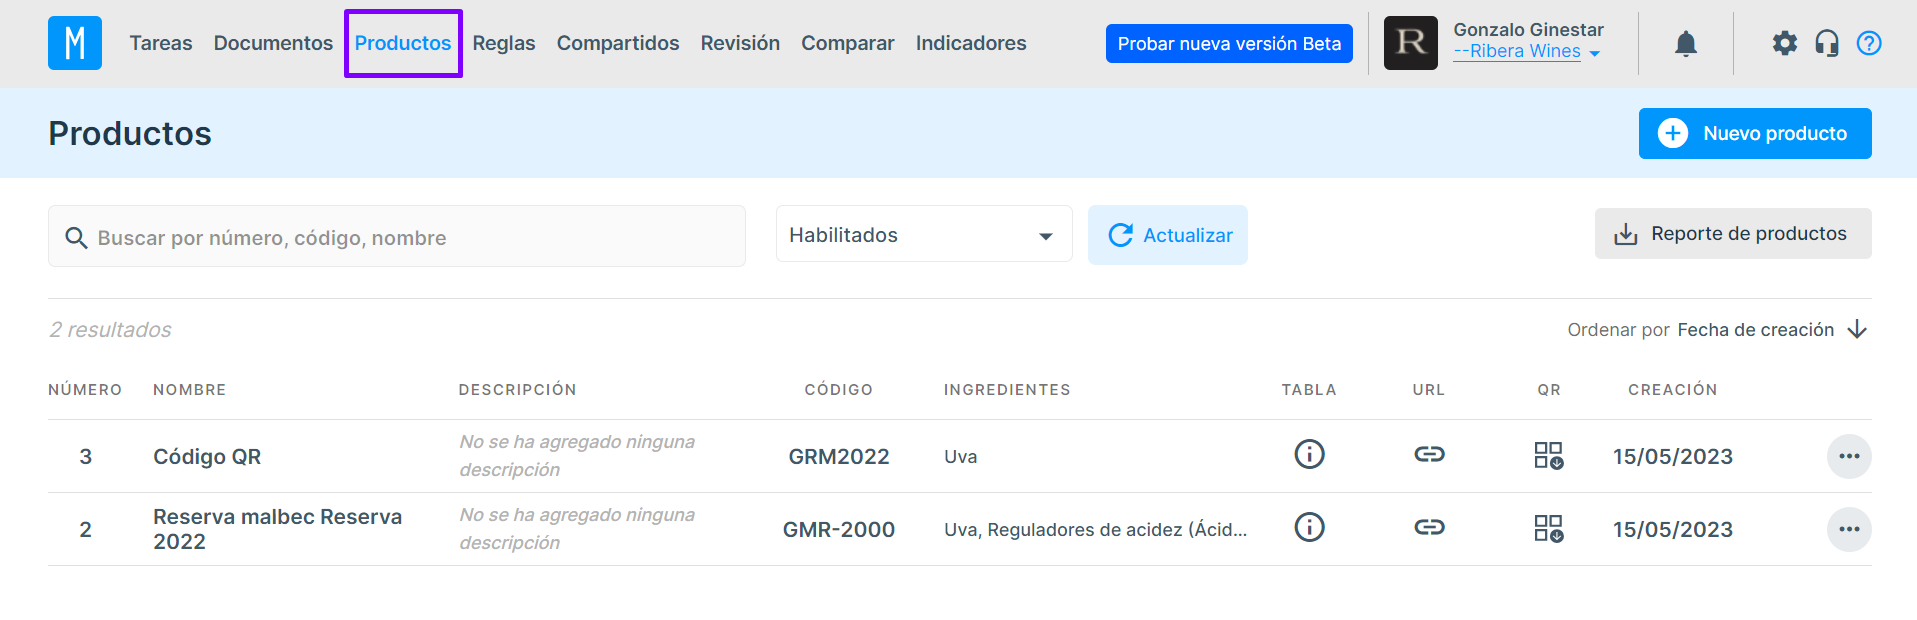View table info icon for Código QR
This screenshot has width=1917, height=620.
tap(1309, 455)
